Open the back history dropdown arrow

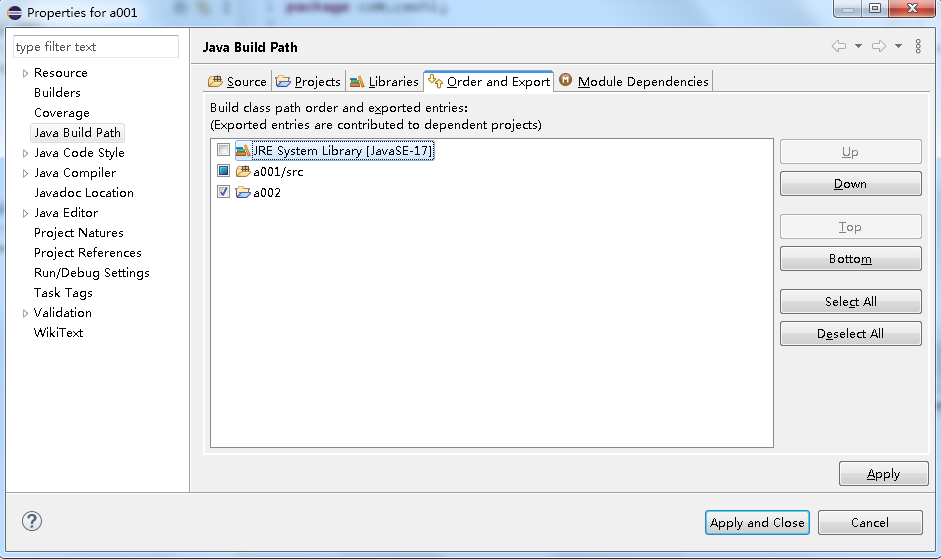point(858,46)
